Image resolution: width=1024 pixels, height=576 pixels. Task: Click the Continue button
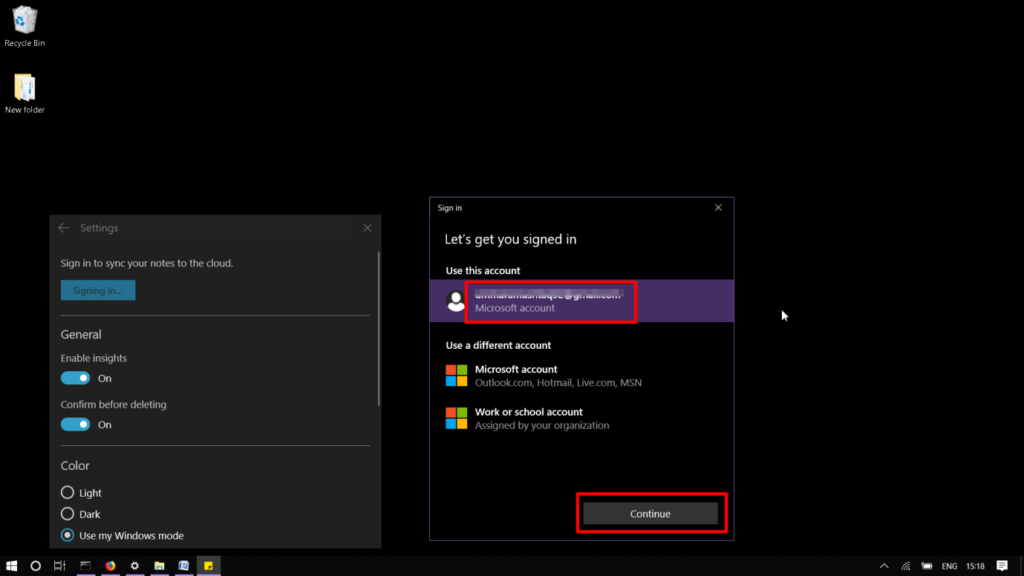650,513
